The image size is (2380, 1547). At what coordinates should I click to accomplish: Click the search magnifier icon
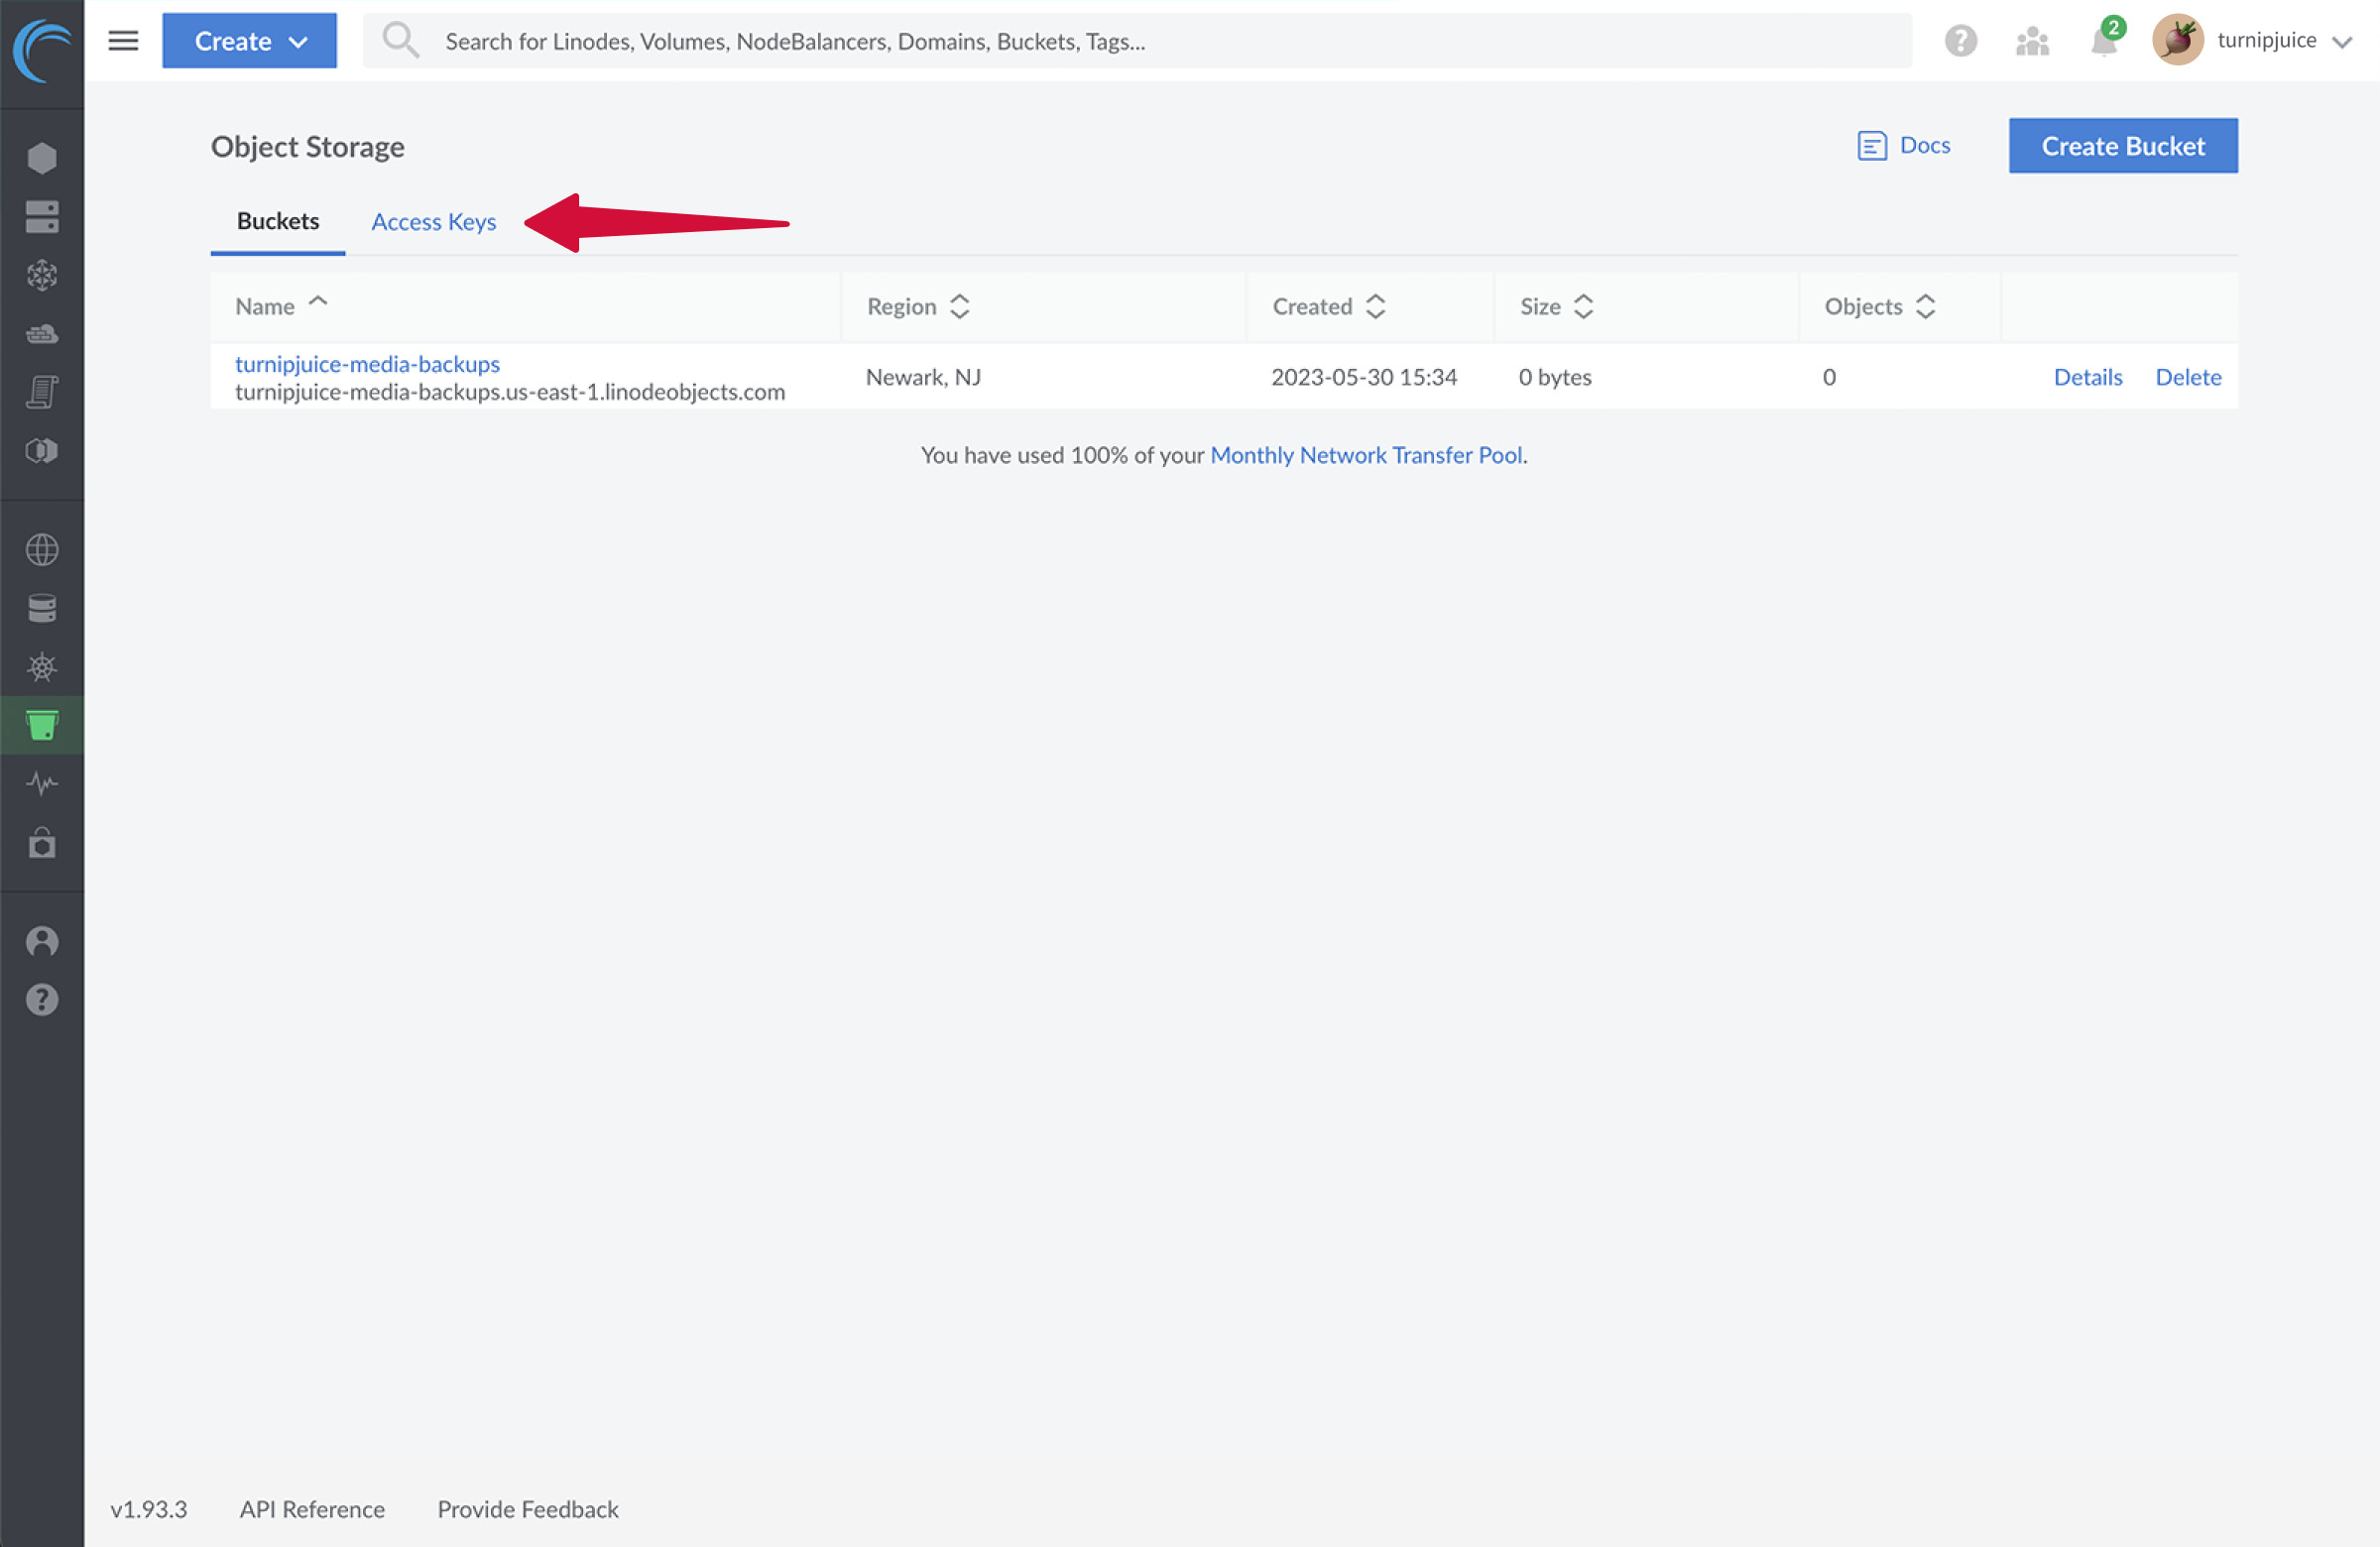(401, 41)
